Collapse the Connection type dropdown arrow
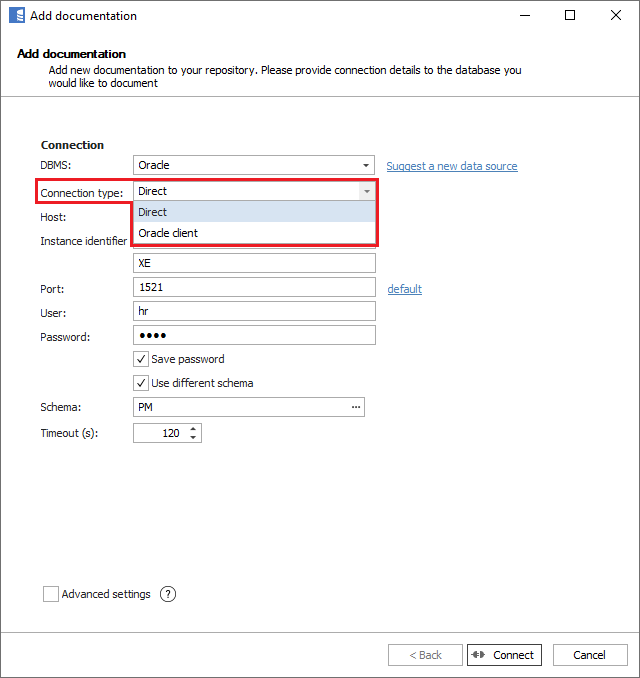 point(366,191)
